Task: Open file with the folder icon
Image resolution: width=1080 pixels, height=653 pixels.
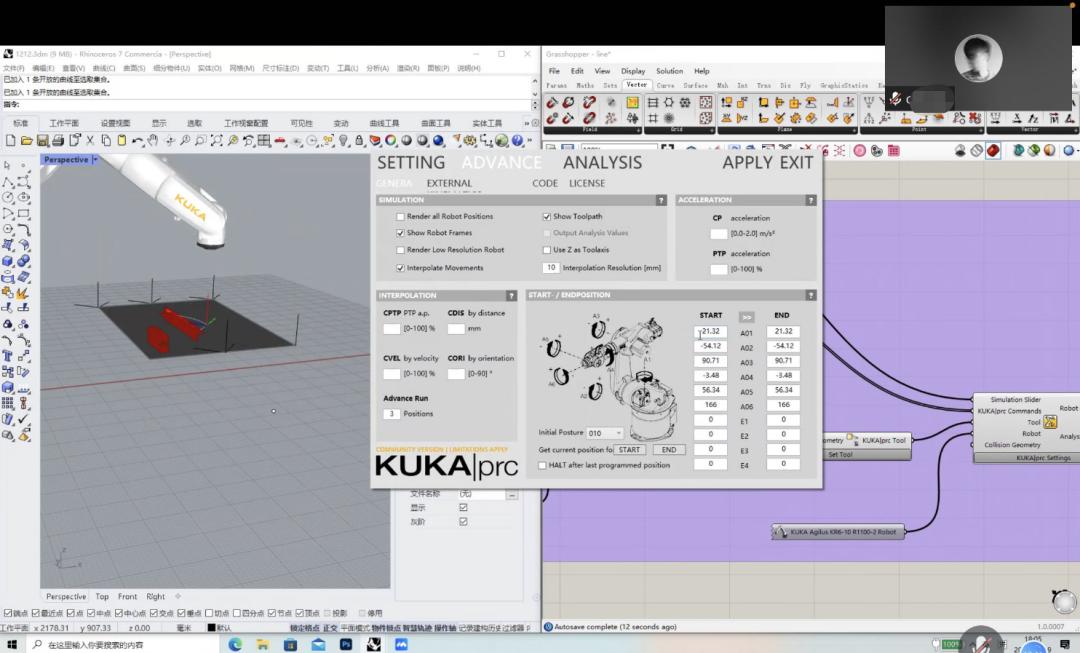Action: click(x=27, y=141)
